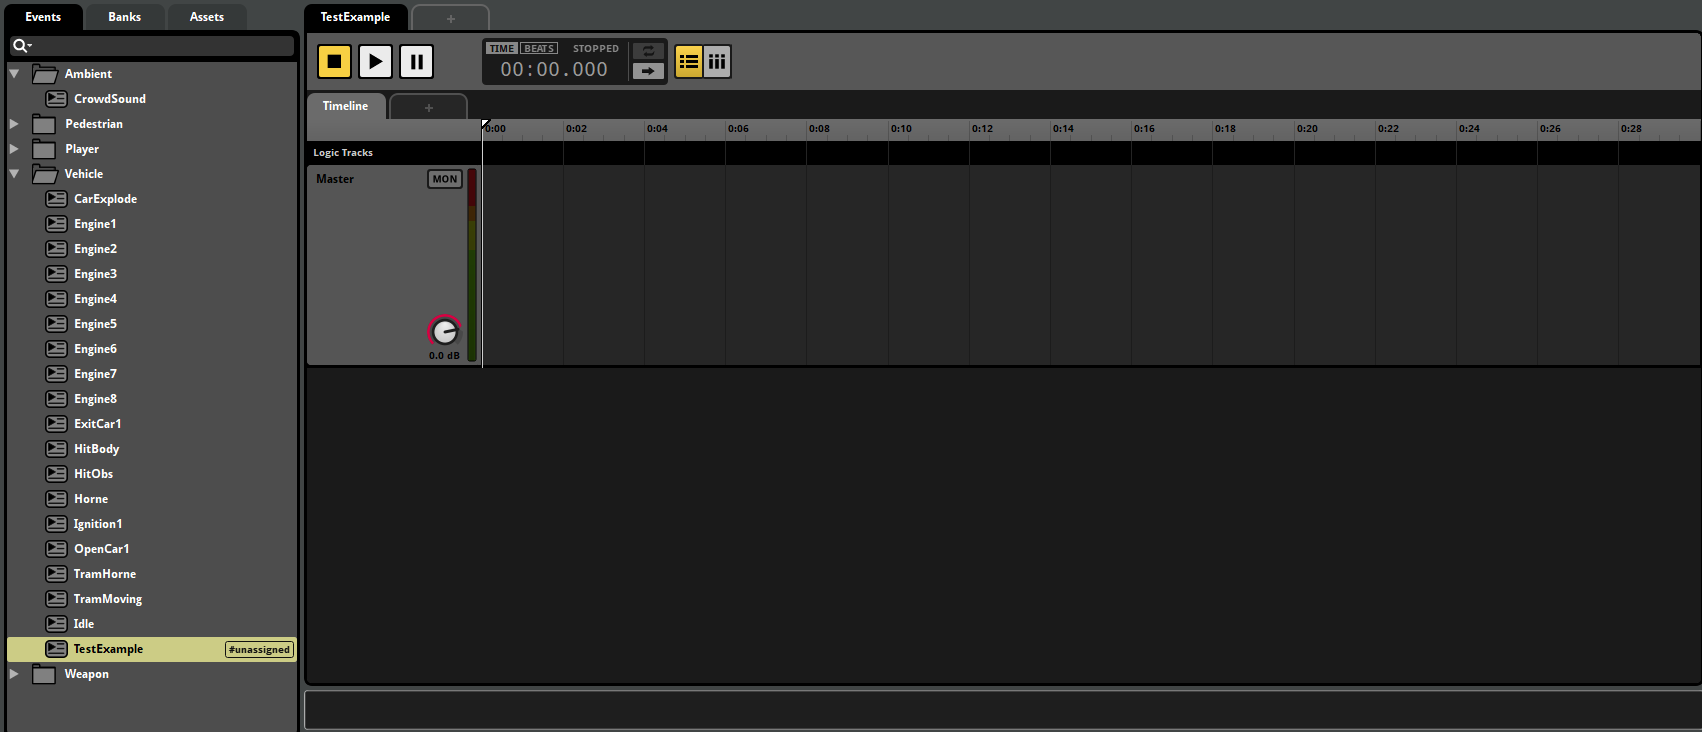Screen dimensions: 1702x732
Task: Click the ExitCar1 event icon
Action: click(57, 424)
